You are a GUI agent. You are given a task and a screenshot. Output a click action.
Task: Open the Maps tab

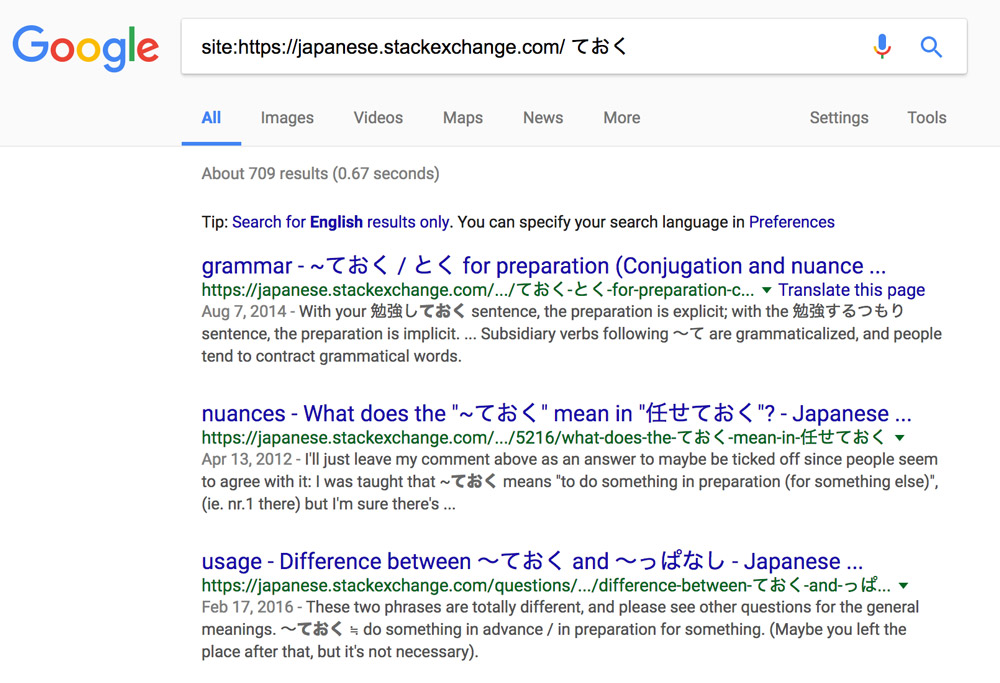point(463,118)
